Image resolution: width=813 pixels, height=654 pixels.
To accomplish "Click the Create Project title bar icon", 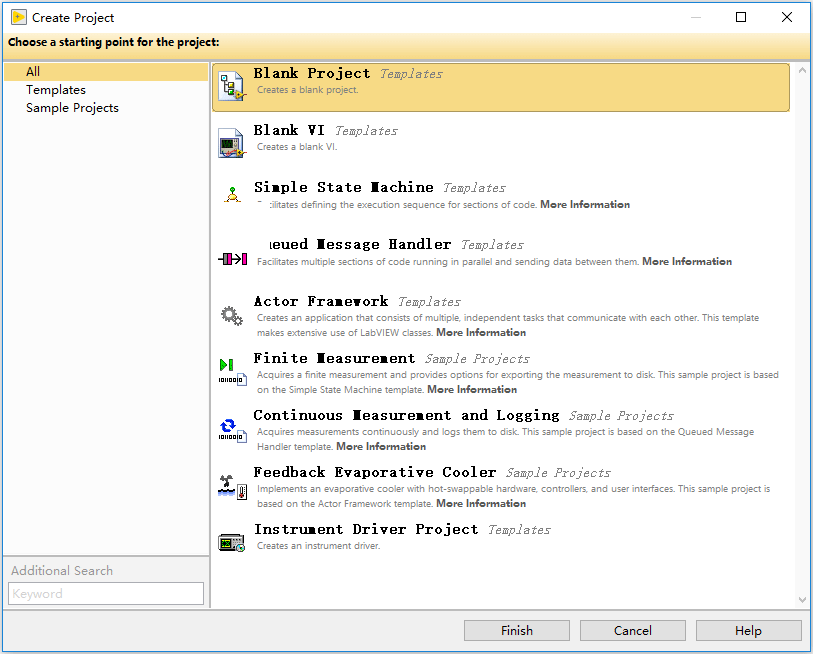I will [19, 17].
